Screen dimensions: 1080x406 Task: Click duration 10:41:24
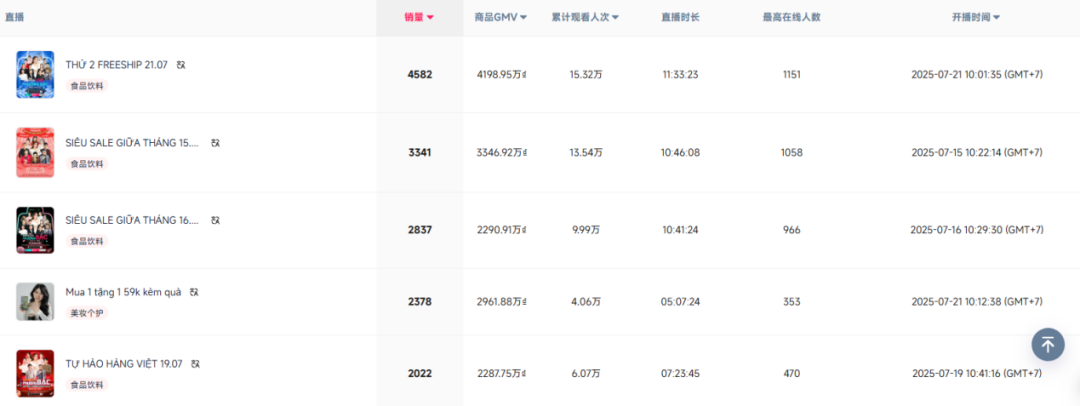pyautogui.click(x=681, y=230)
